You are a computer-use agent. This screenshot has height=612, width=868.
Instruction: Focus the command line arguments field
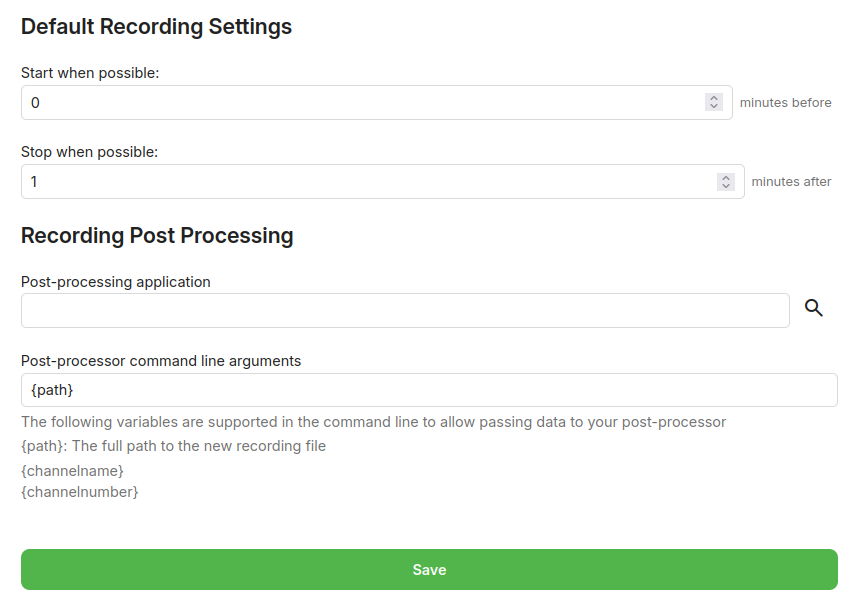400,389
